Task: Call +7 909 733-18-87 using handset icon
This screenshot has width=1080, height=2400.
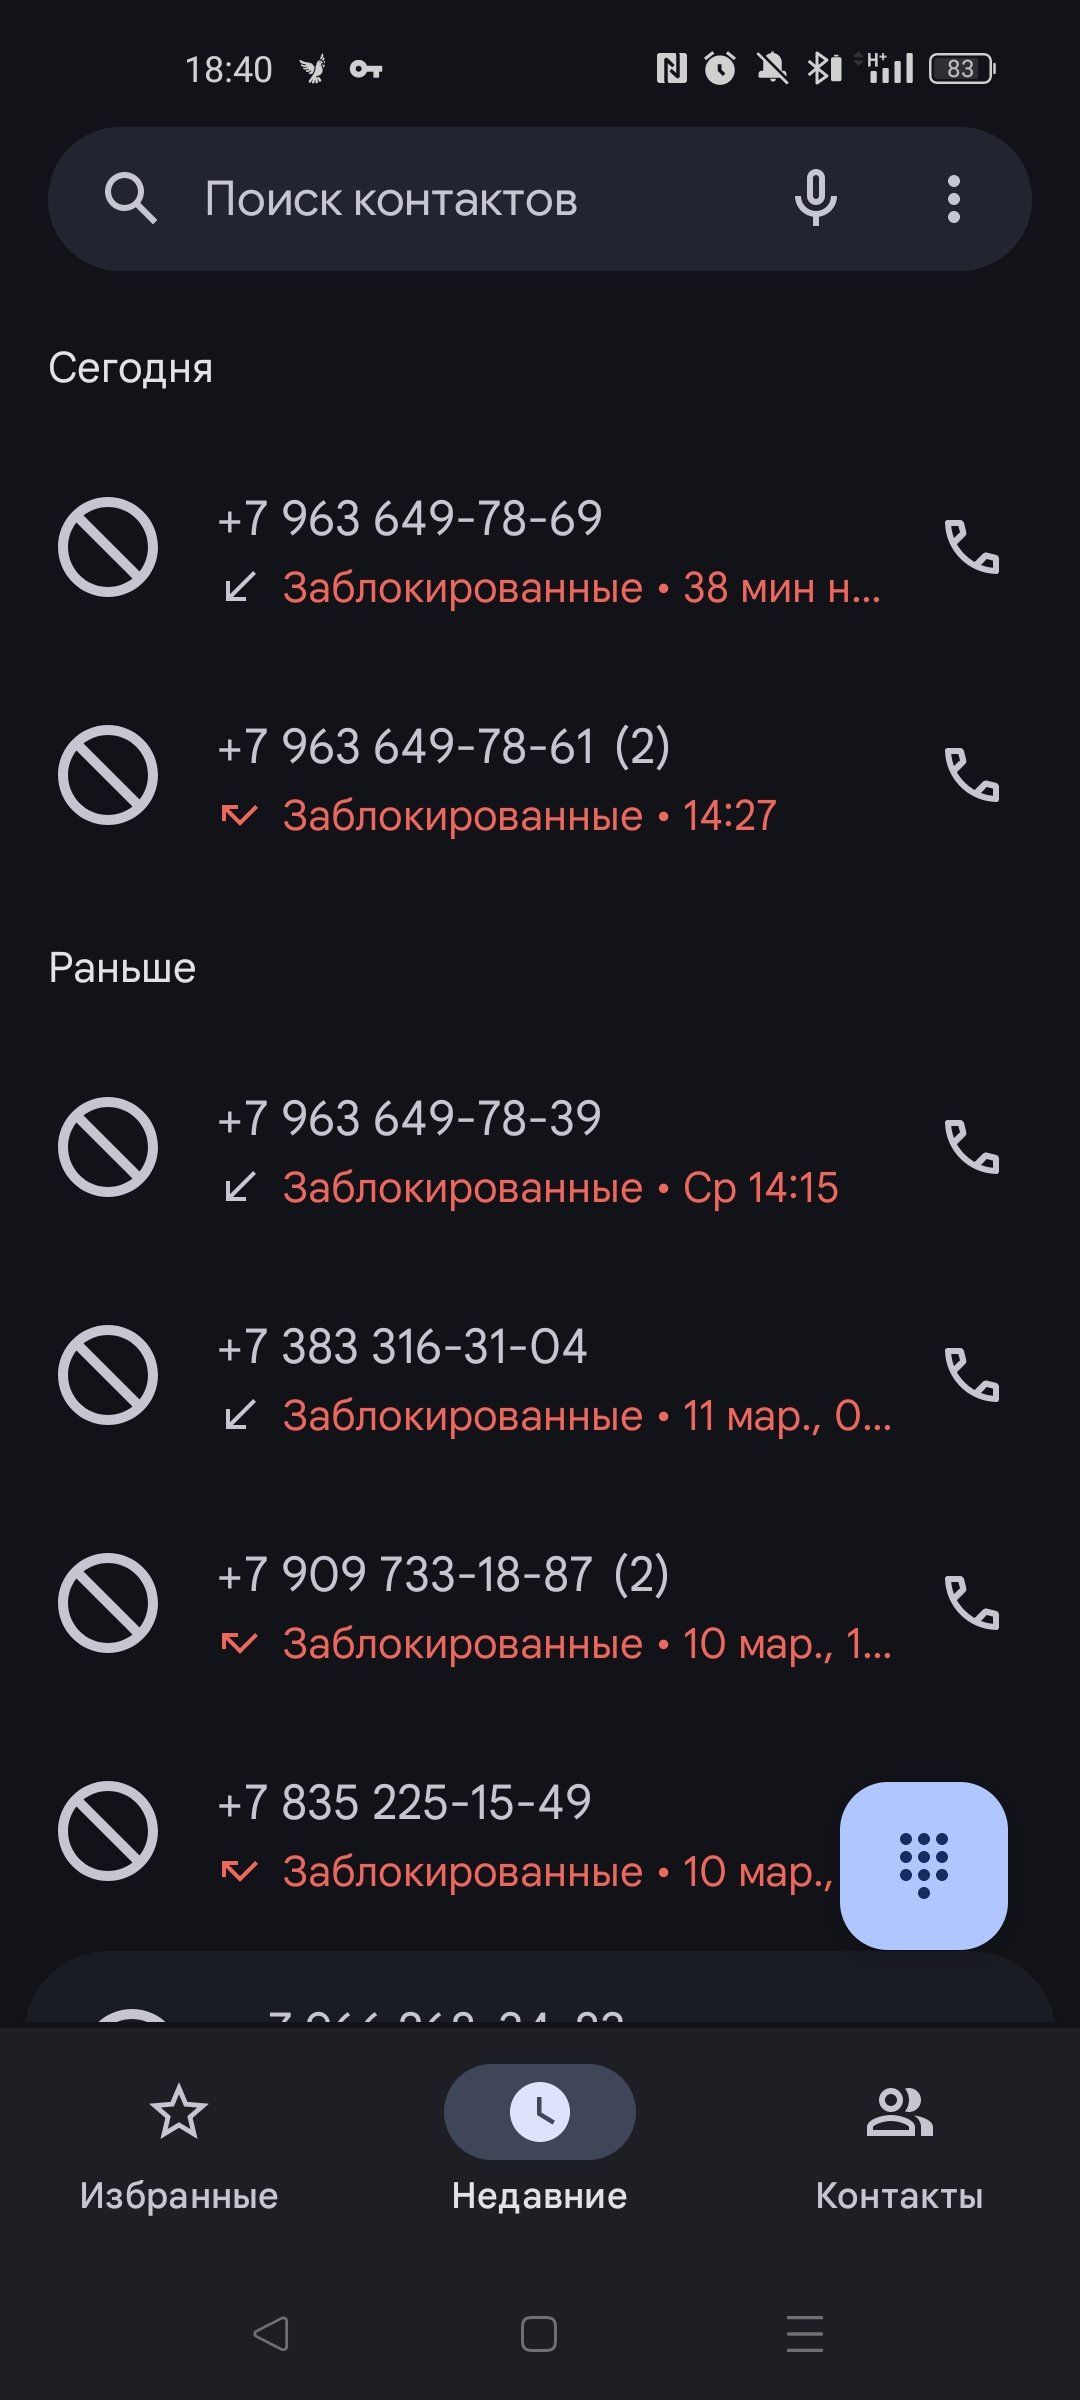Action: [972, 1603]
